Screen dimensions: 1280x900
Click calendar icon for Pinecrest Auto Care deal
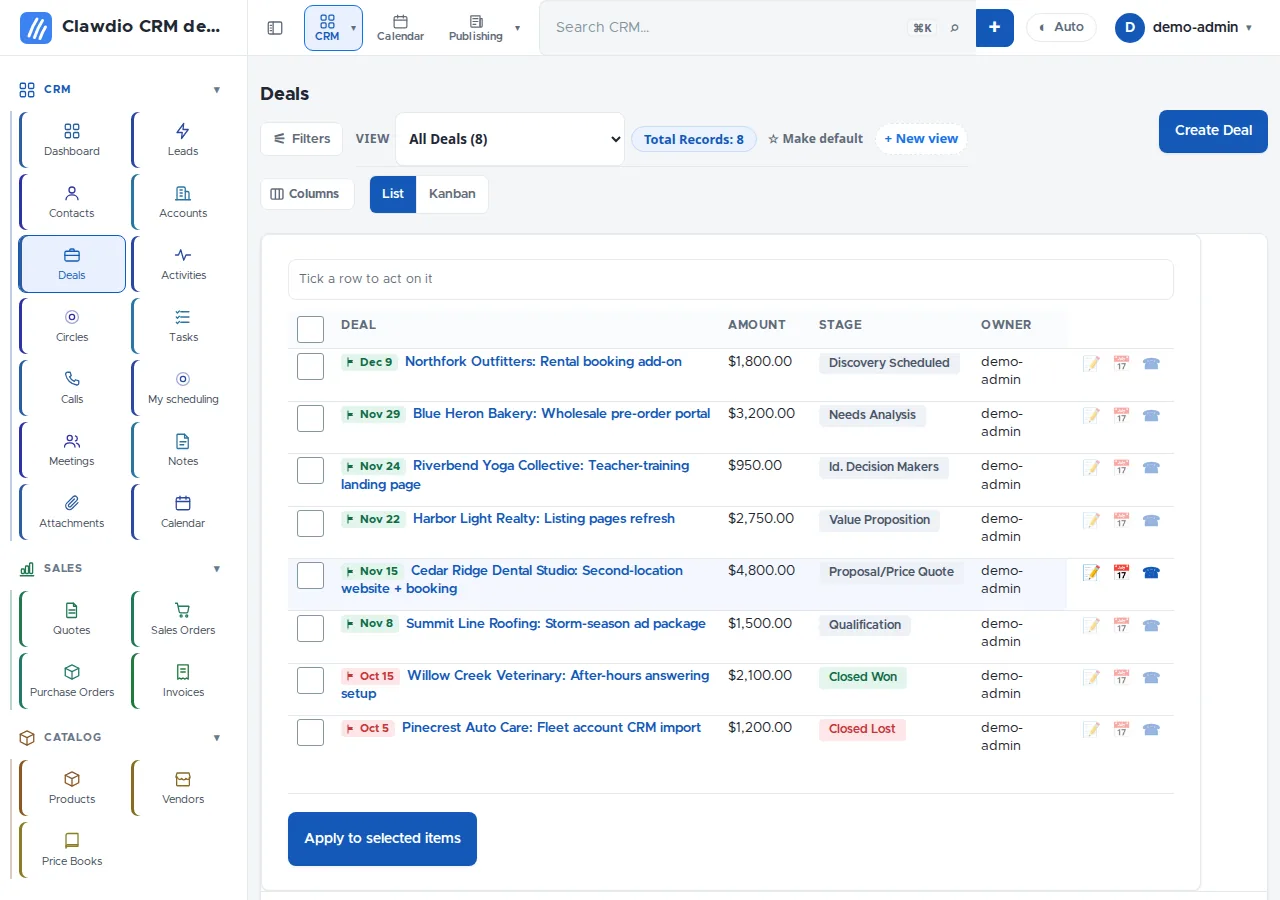tap(1121, 730)
